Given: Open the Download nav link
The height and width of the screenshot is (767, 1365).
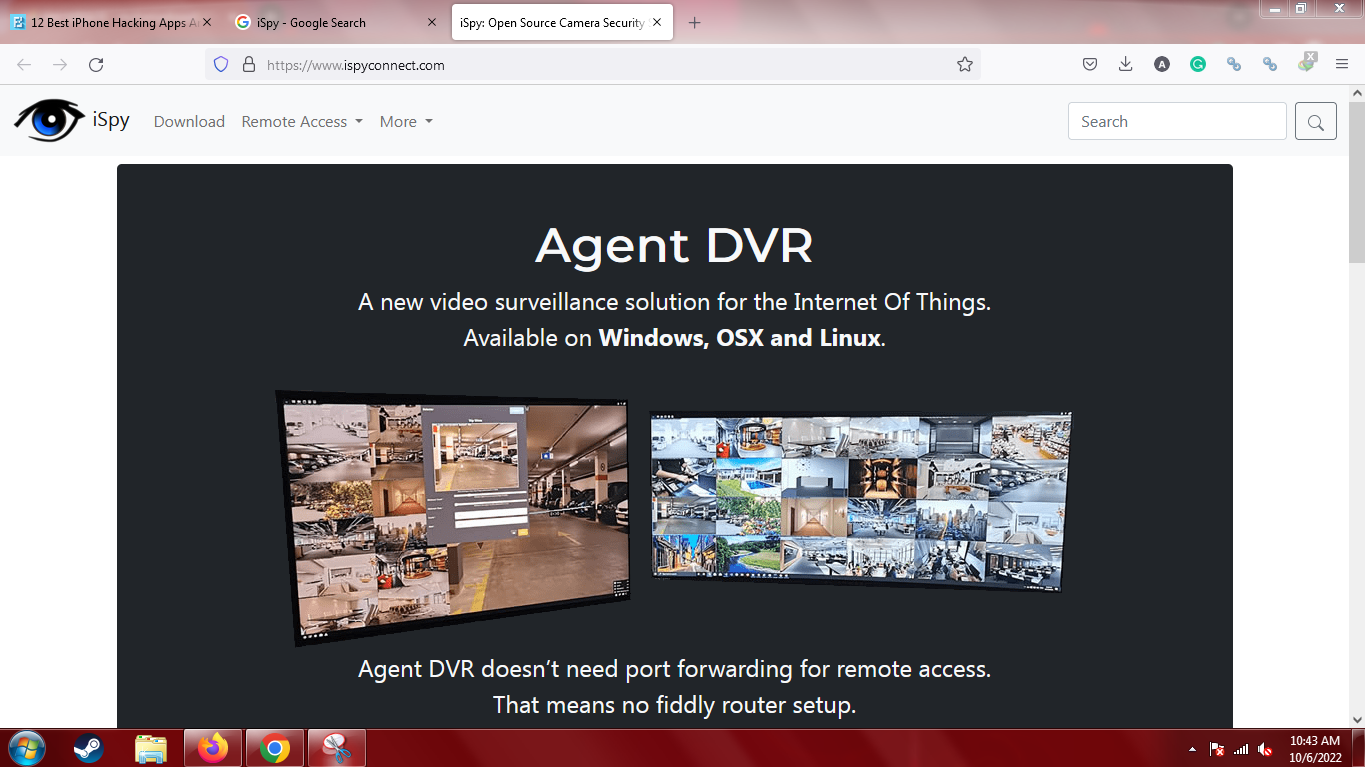Looking at the screenshot, I should [x=189, y=121].
